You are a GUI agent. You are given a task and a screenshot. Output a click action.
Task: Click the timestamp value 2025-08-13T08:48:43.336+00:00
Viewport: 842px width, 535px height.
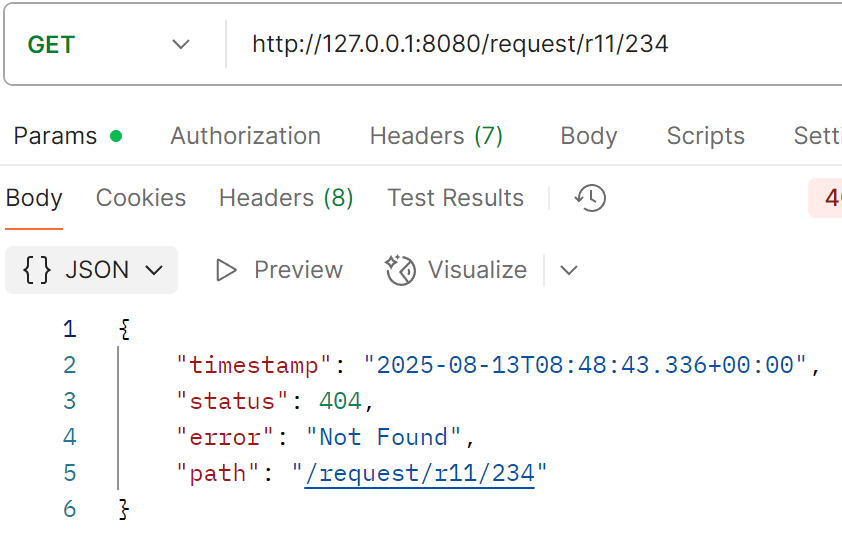[x=585, y=365]
